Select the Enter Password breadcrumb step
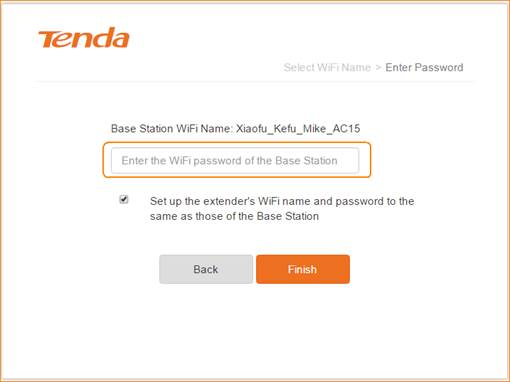 424,67
